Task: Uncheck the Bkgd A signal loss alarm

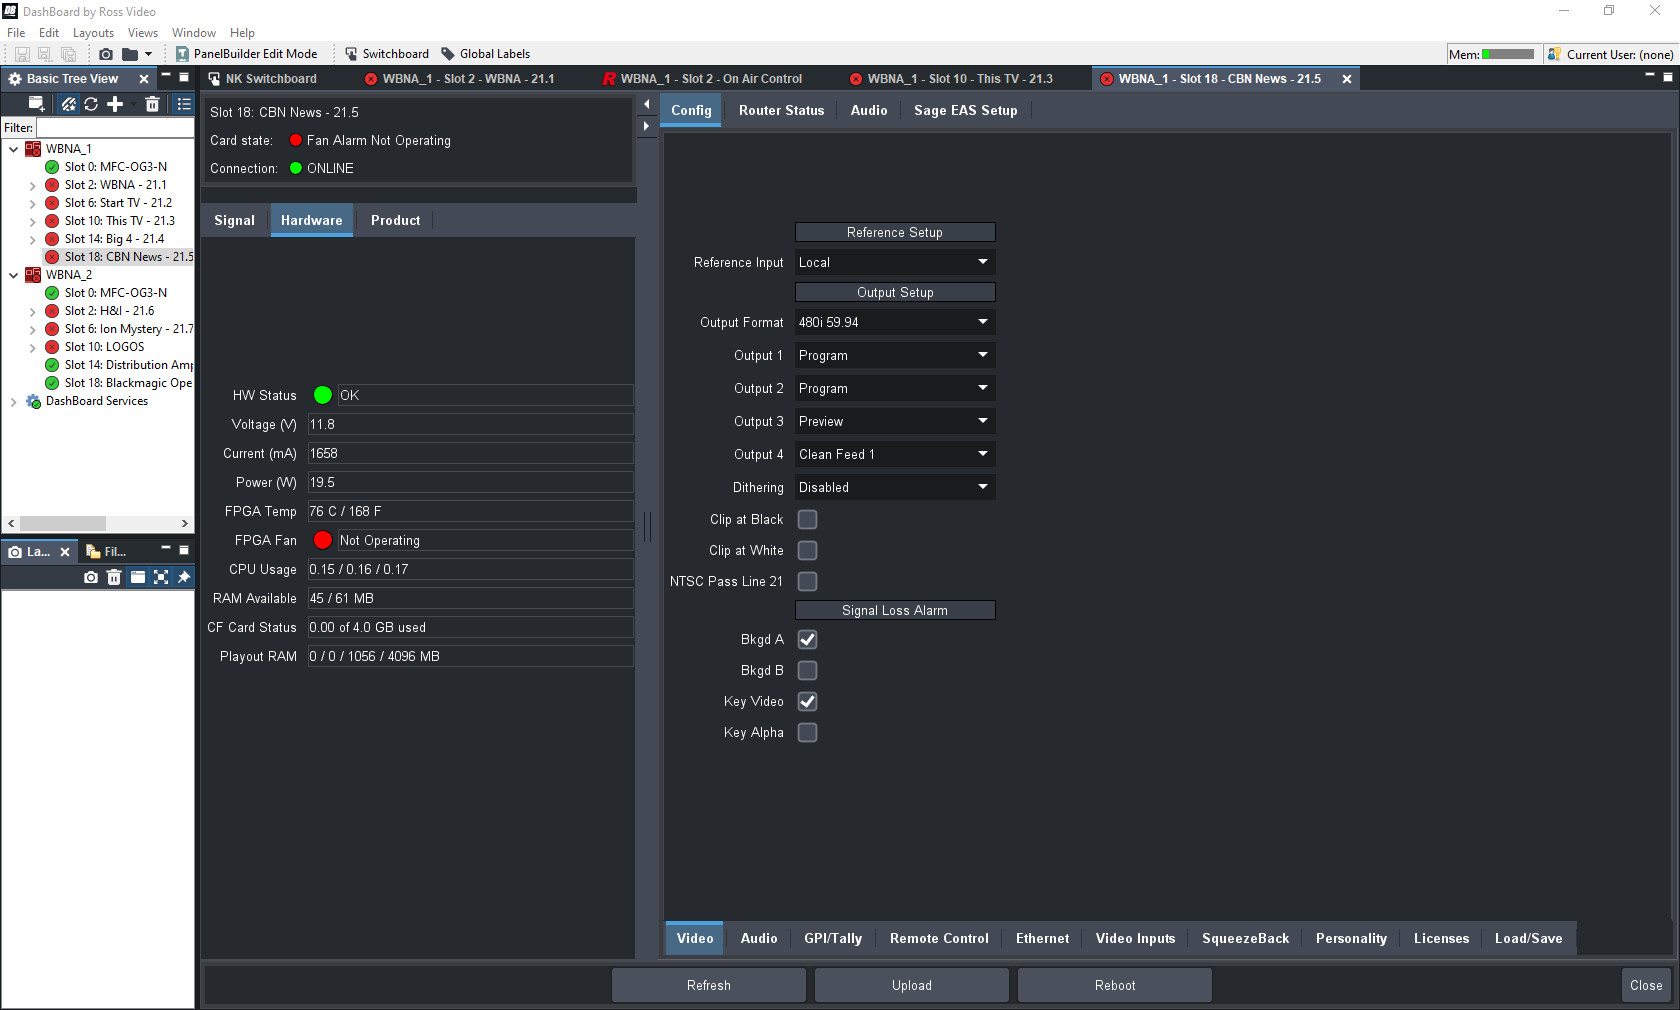Action: 807,639
